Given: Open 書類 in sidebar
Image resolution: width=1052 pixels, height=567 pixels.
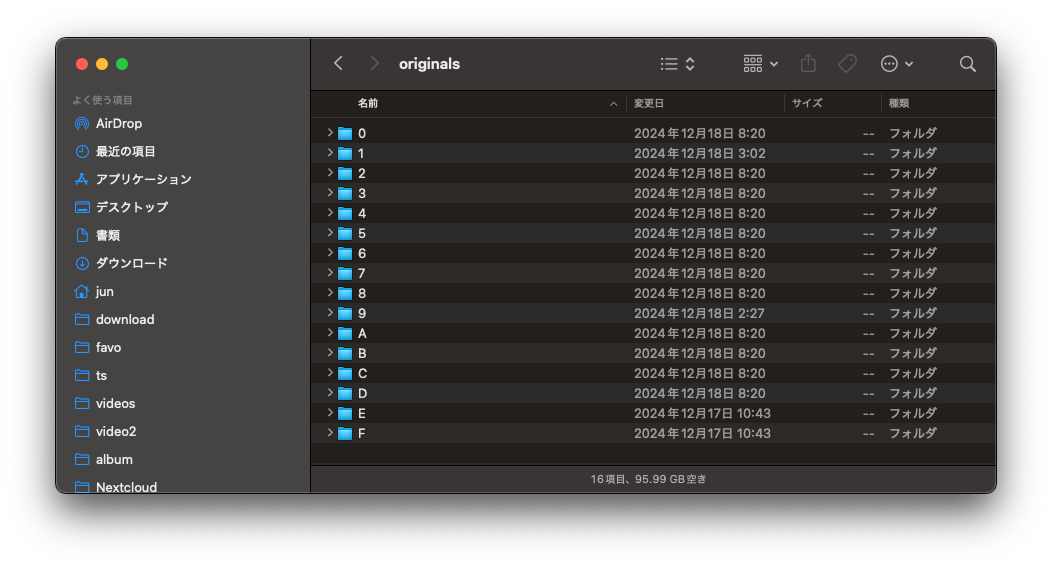Looking at the screenshot, I should click(x=97, y=236).
